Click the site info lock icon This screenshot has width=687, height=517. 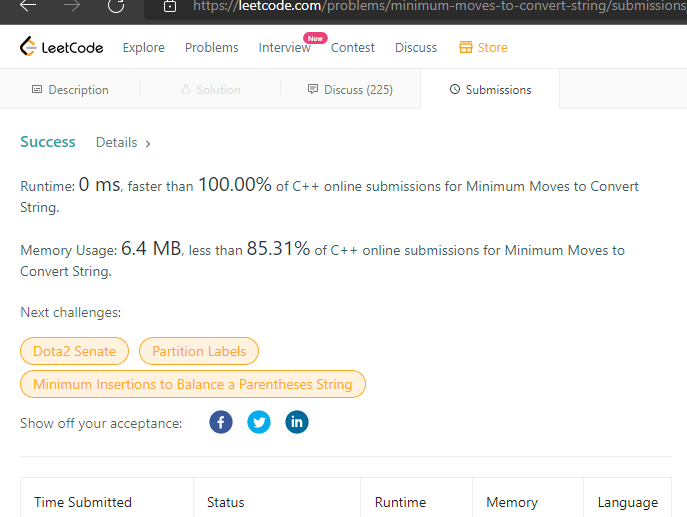(170, 6)
